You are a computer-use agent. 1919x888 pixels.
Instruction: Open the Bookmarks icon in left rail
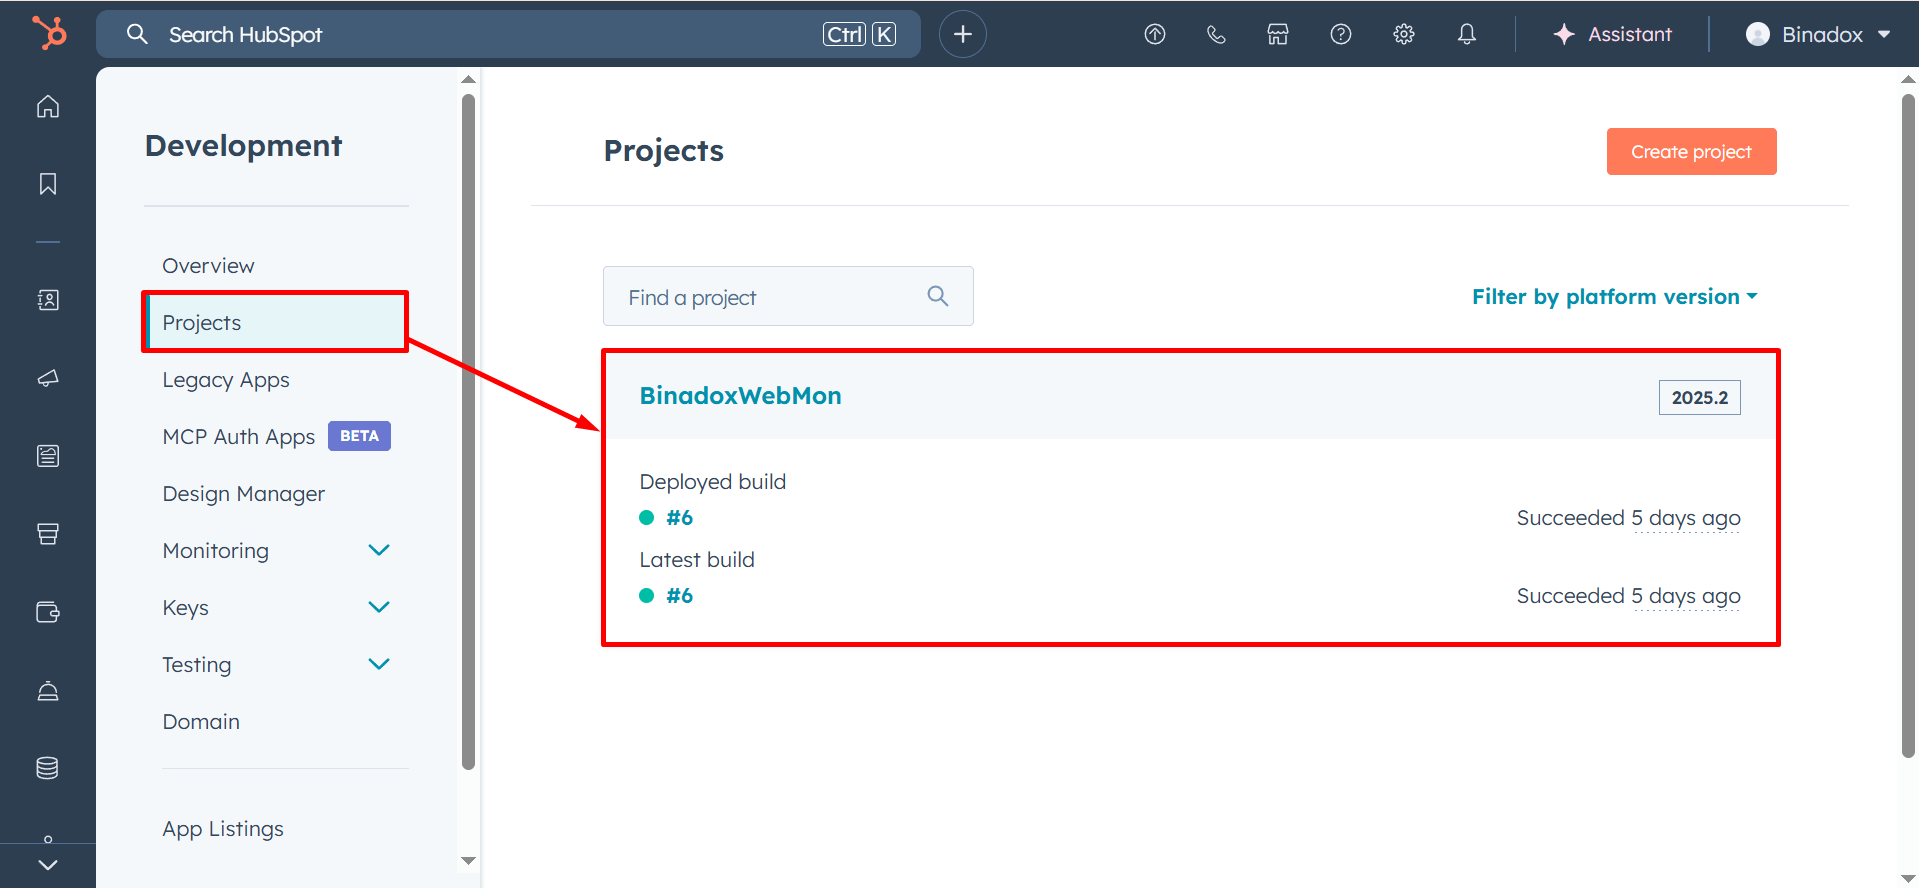pyautogui.click(x=48, y=184)
